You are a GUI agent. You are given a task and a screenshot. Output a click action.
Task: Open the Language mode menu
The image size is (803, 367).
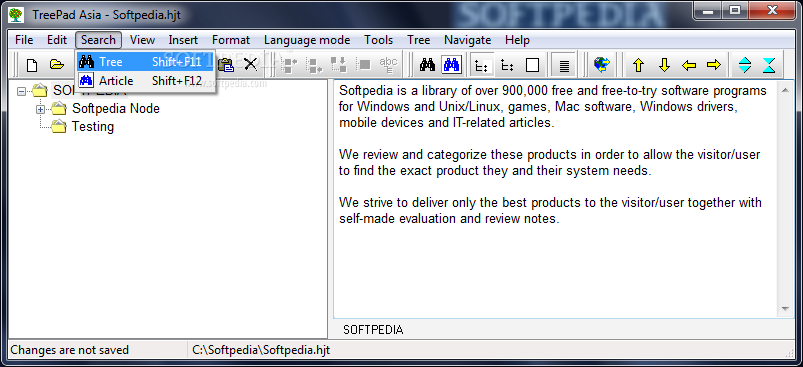(x=307, y=40)
